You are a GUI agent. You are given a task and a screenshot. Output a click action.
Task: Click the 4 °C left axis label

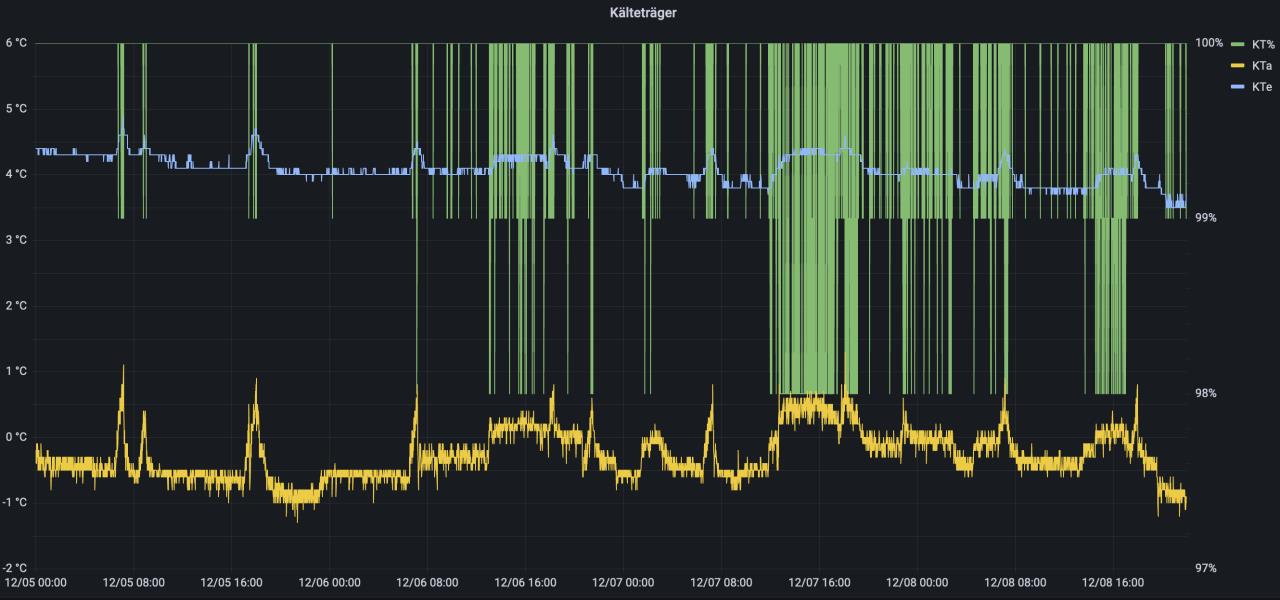pos(16,174)
